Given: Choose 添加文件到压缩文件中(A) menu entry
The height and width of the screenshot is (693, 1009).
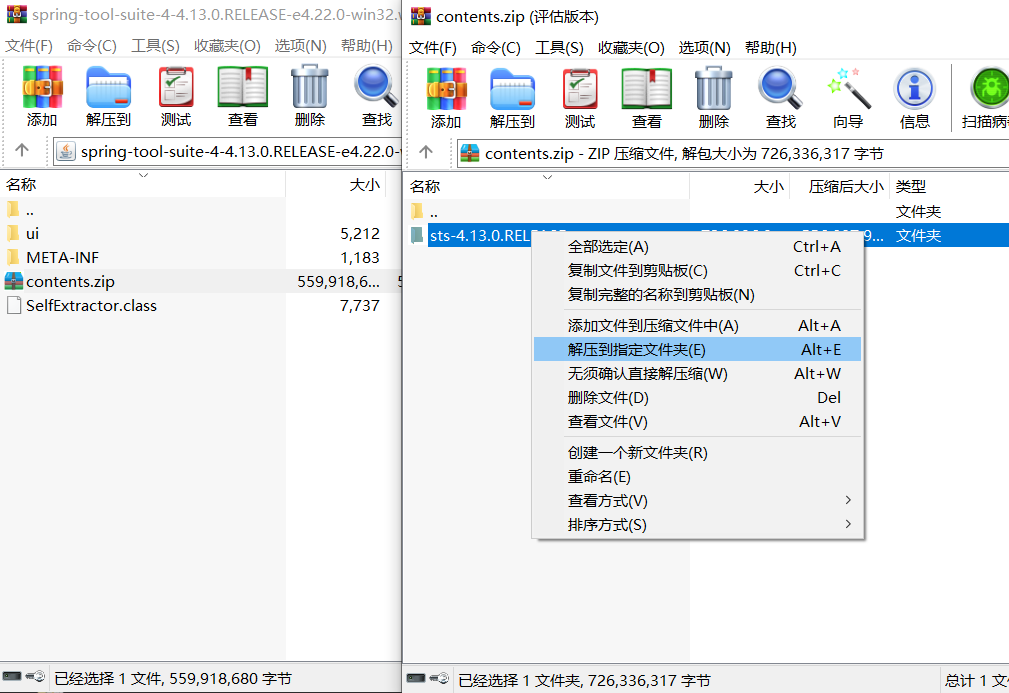Looking at the screenshot, I should (698, 326).
